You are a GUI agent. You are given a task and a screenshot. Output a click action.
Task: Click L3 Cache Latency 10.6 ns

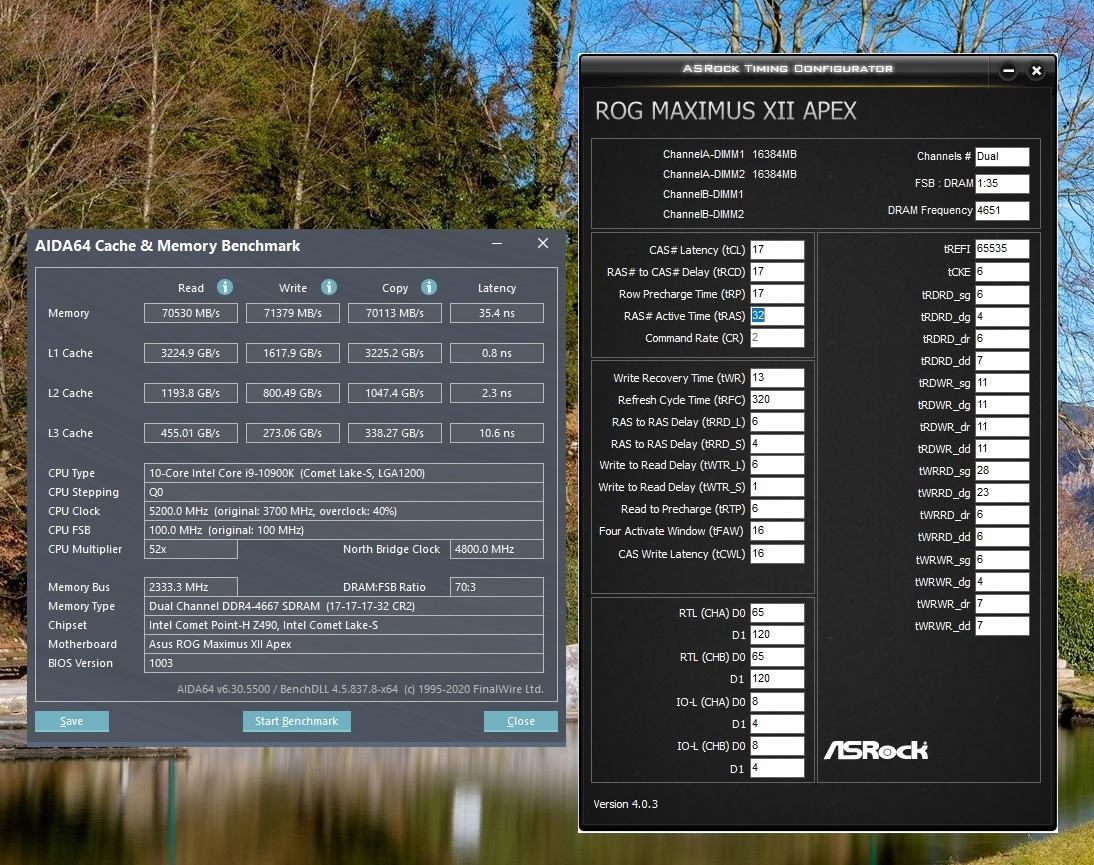tap(497, 432)
